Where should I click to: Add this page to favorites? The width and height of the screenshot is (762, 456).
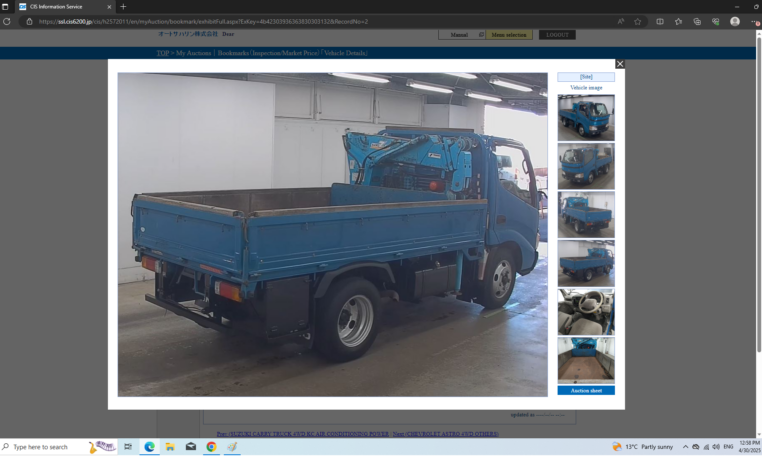(x=638, y=21)
